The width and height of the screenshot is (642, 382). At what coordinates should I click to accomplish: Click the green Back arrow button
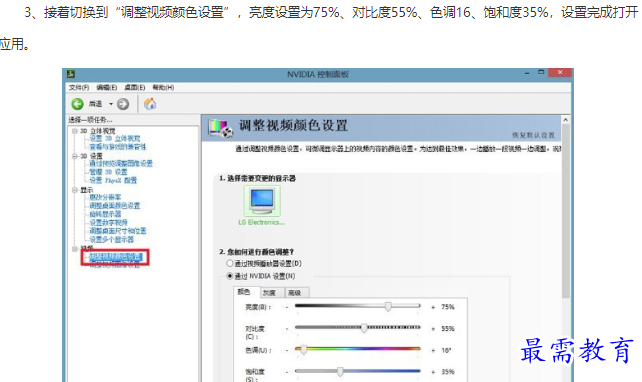(x=77, y=104)
